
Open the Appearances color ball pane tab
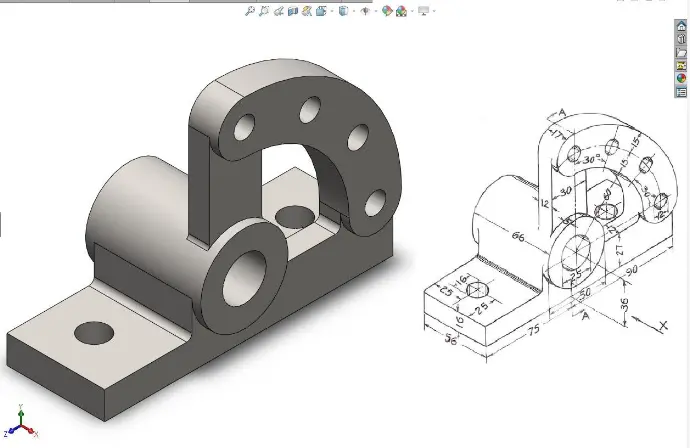[x=681, y=79]
